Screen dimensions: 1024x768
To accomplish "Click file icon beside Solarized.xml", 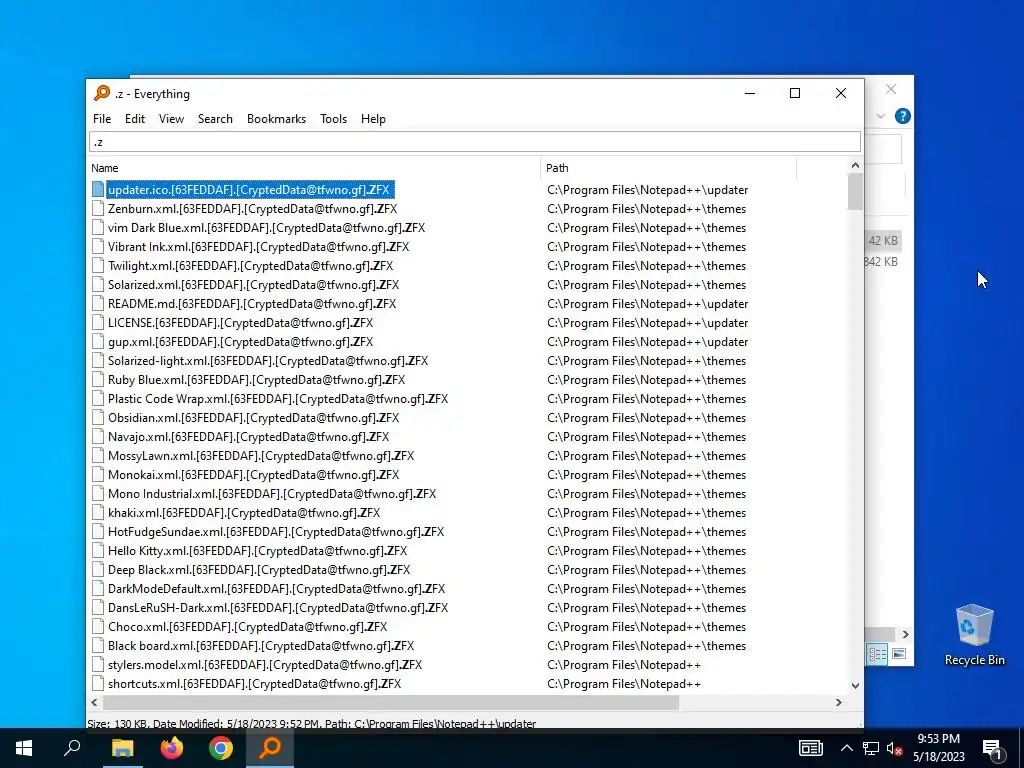I will pyautogui.click(x=98, y=284).
